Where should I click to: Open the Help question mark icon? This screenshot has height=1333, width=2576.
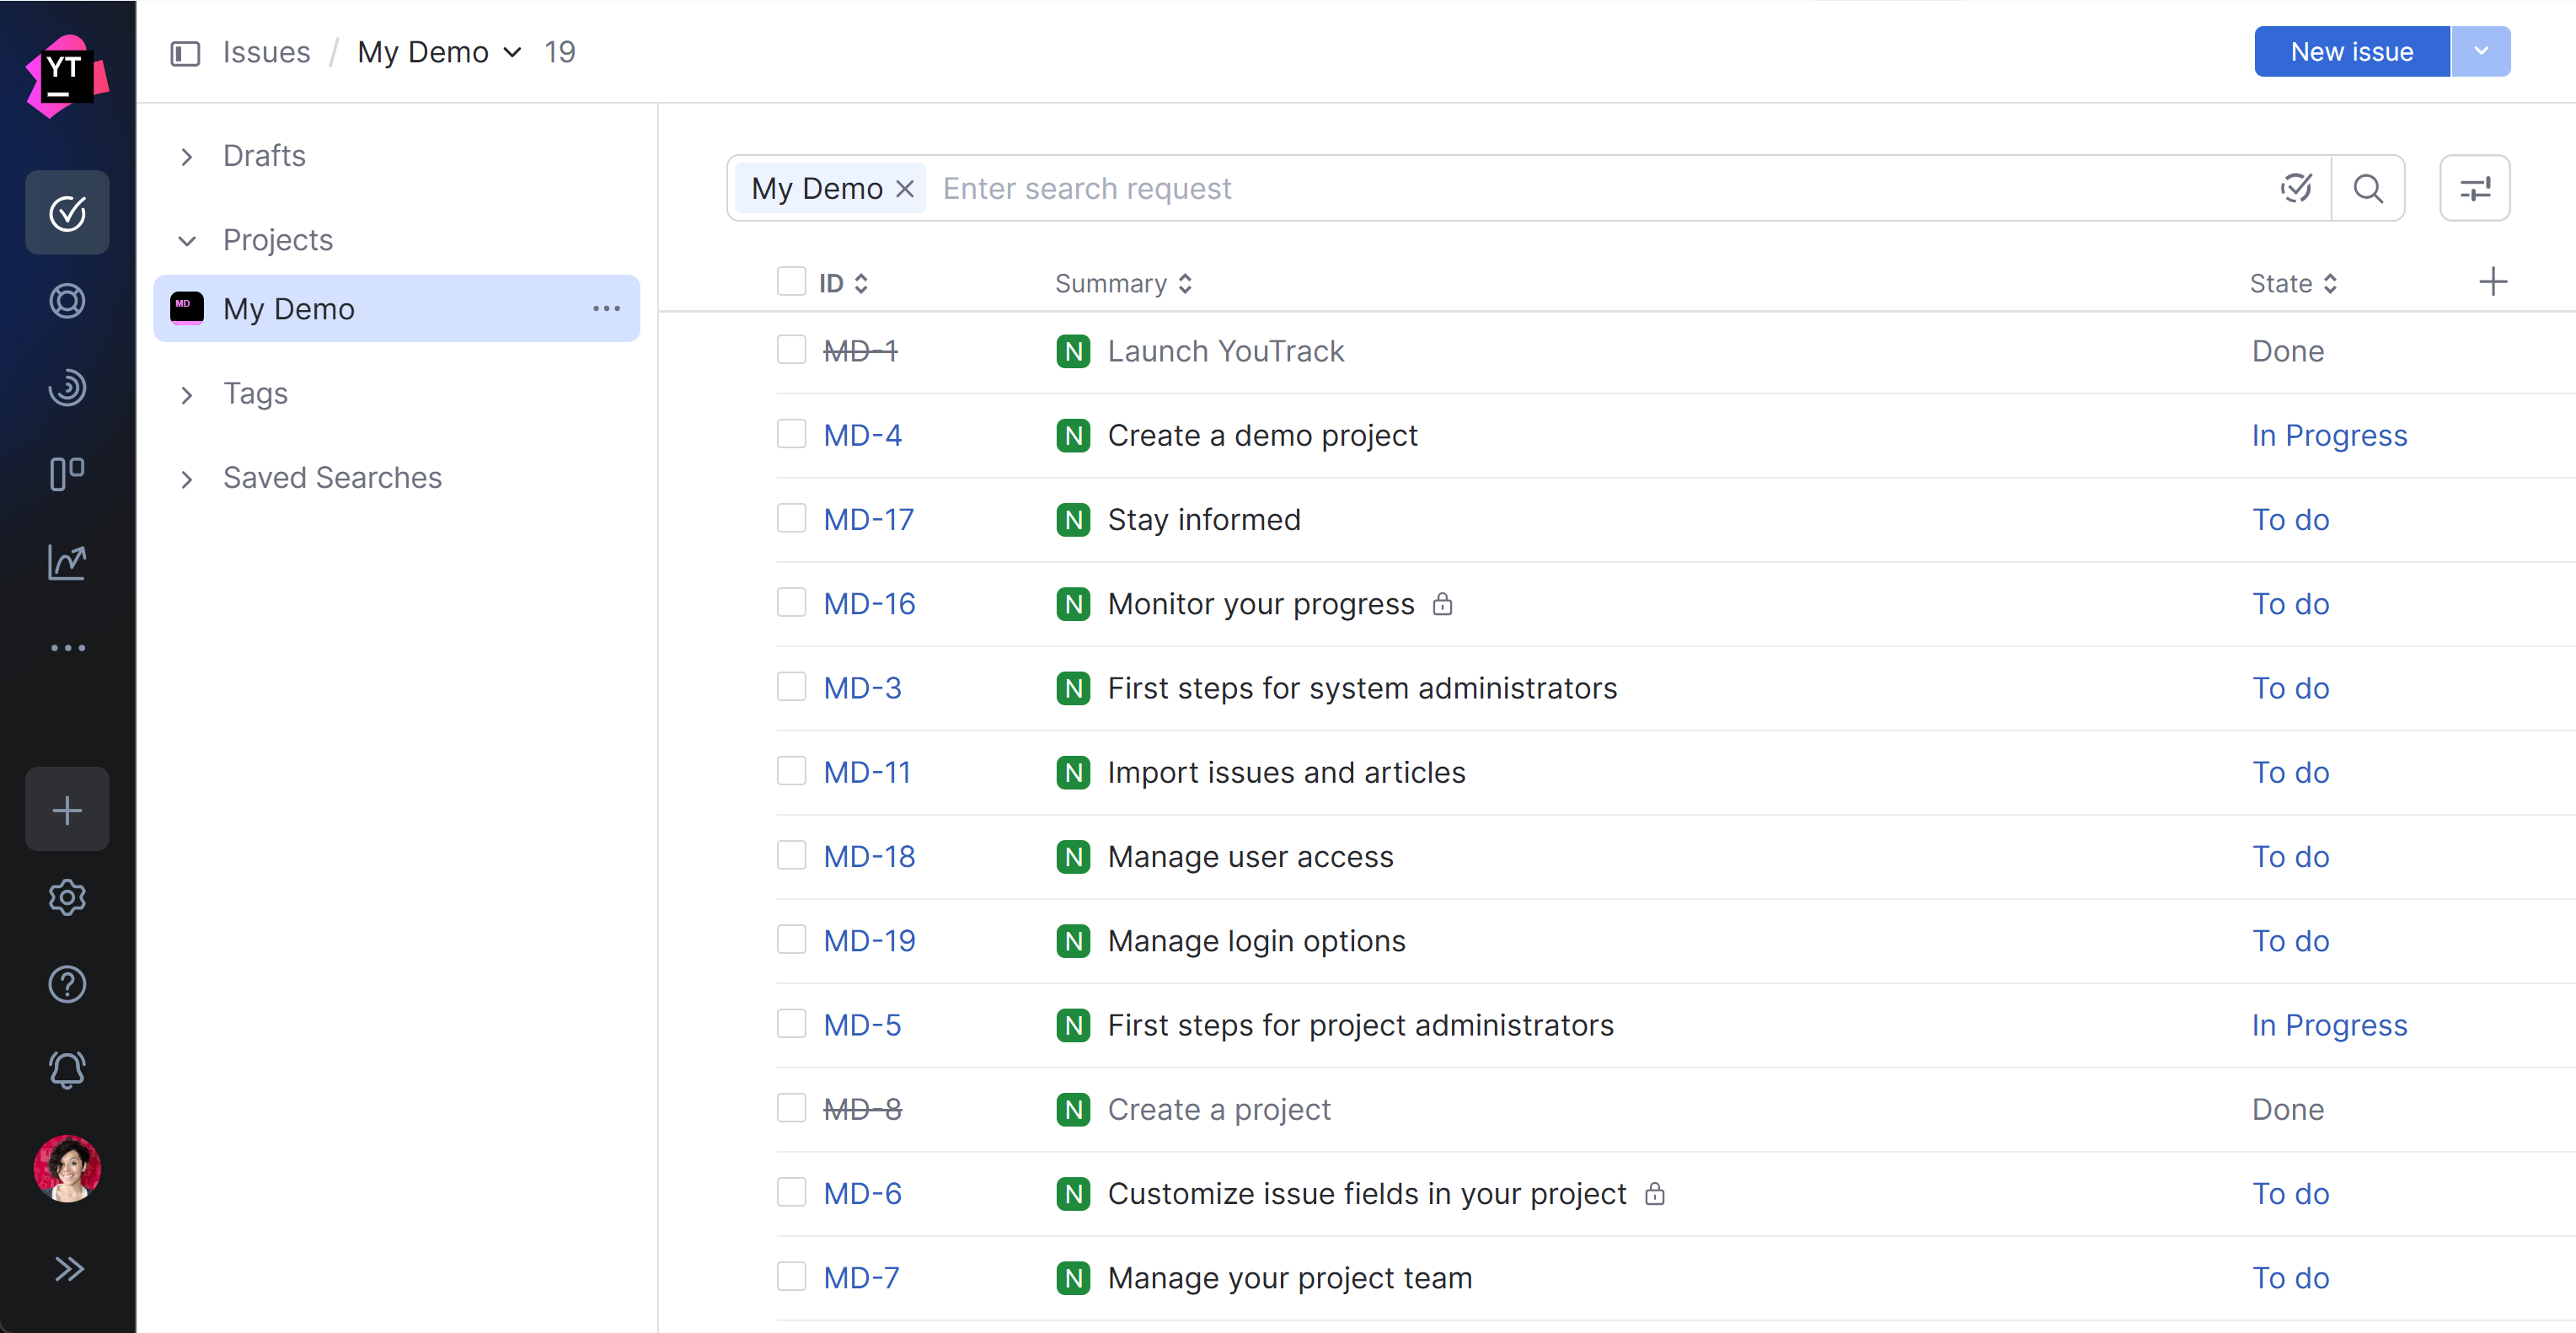point(67,985)
